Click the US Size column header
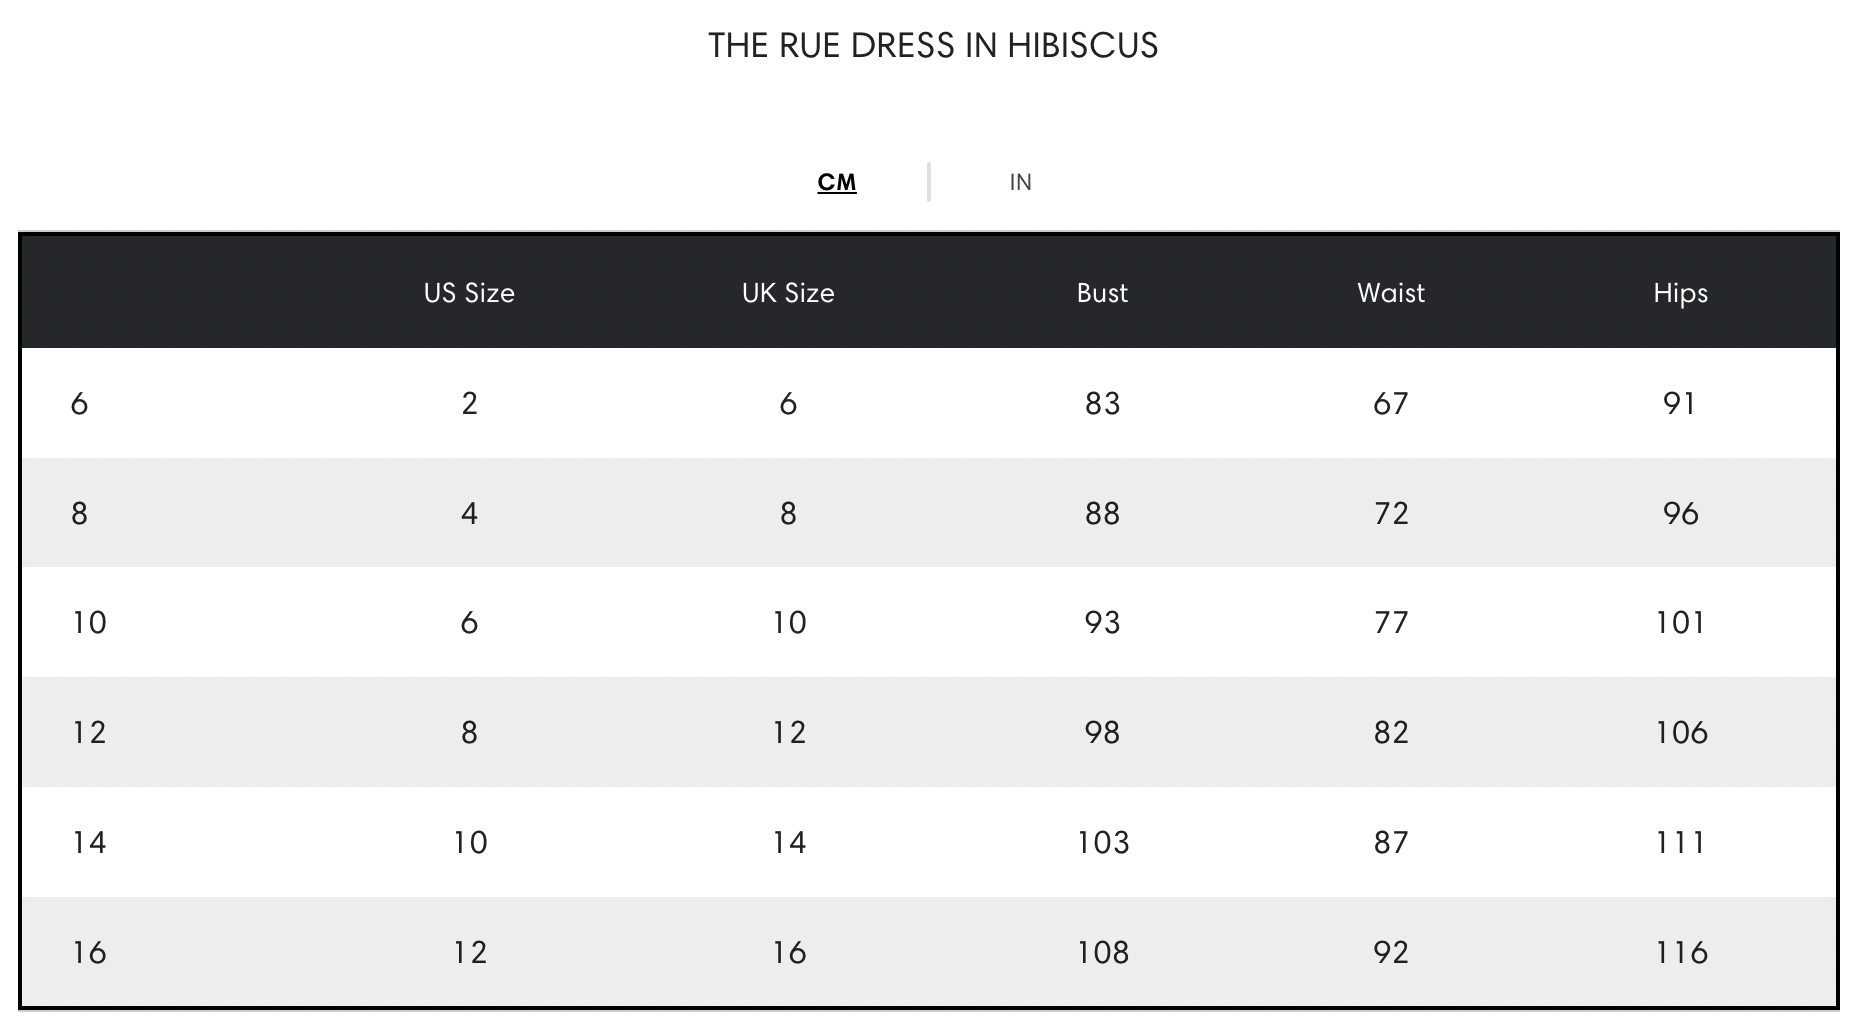Screen dimensions: 1856x1024 [x=469, y=293]
